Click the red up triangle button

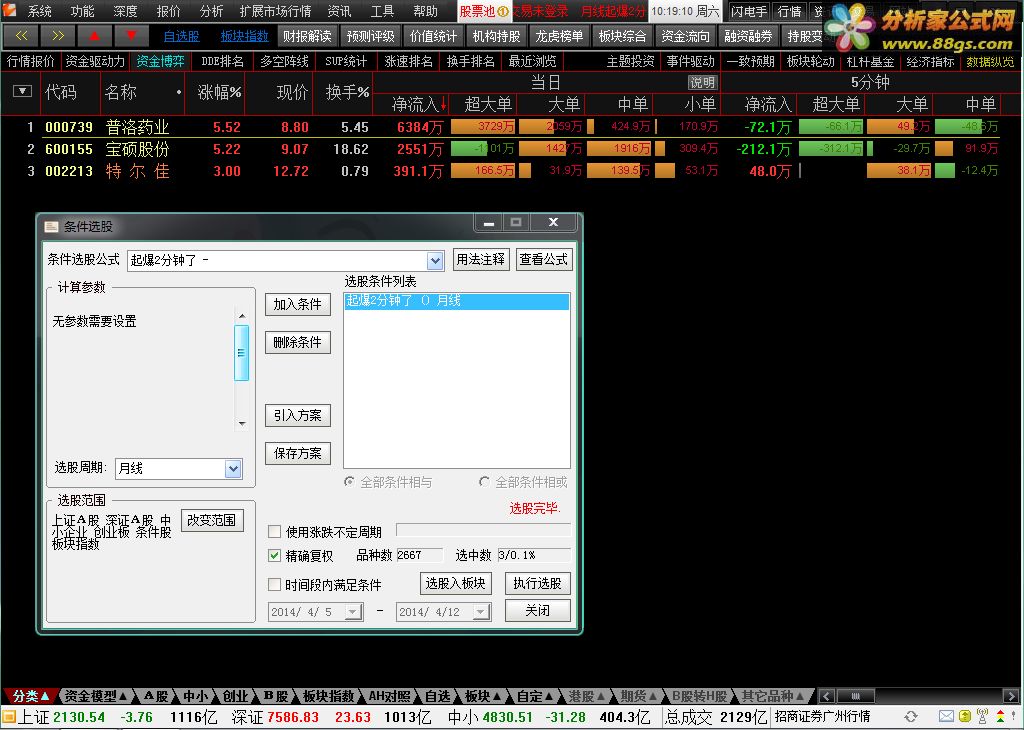tap(94, 36)
